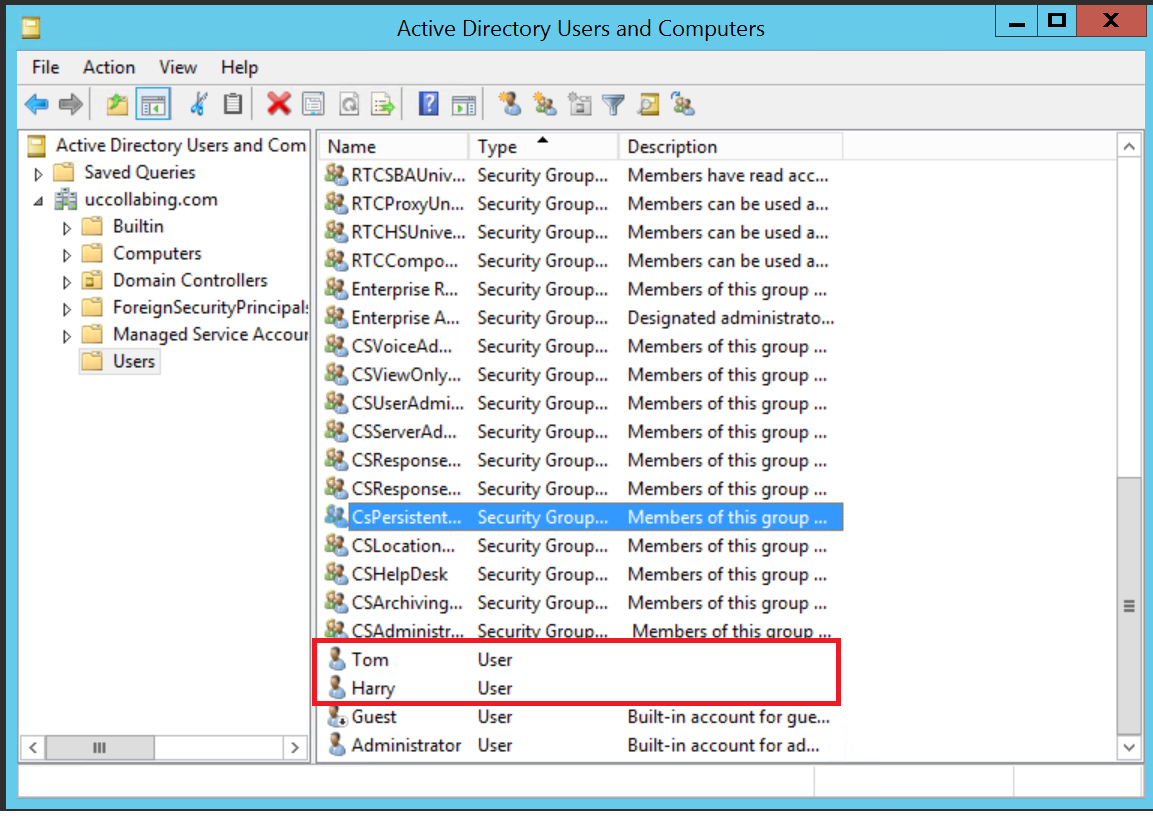Viewport: 1153px width, 826px height.
Task: Open Find objects toolbar icon
Action: (648, 104)
